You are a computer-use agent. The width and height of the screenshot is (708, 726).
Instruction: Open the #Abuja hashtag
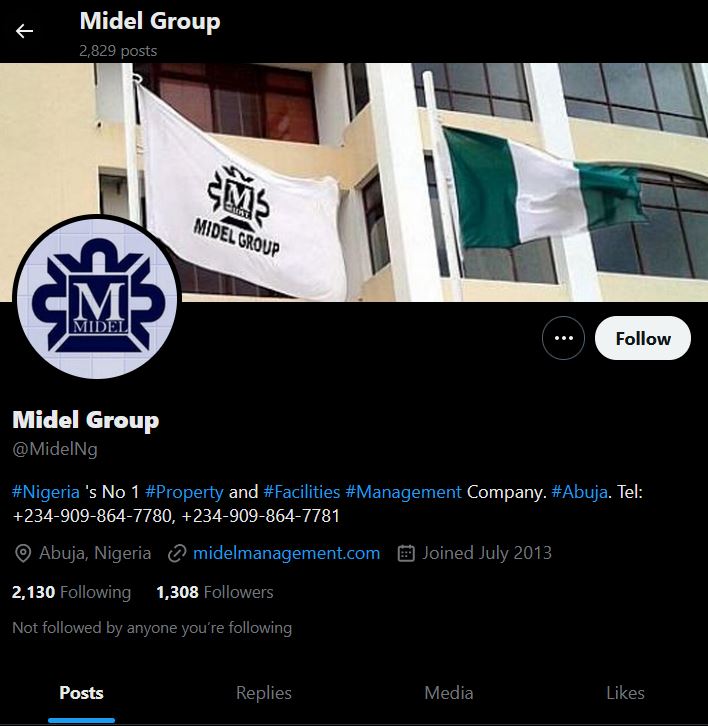click(579, 492)
